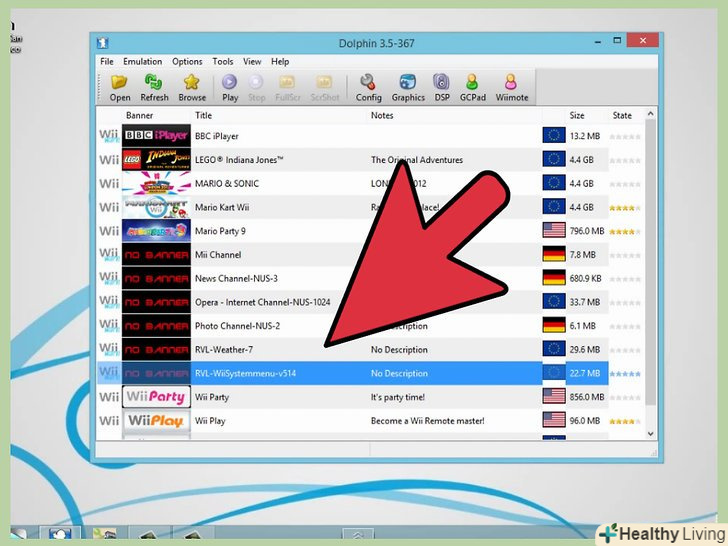The height and width of the screenshot is (546, 728).
Task: Click the taskbar keyboard button with upward chevrons
Action: [x=358, y=534]
